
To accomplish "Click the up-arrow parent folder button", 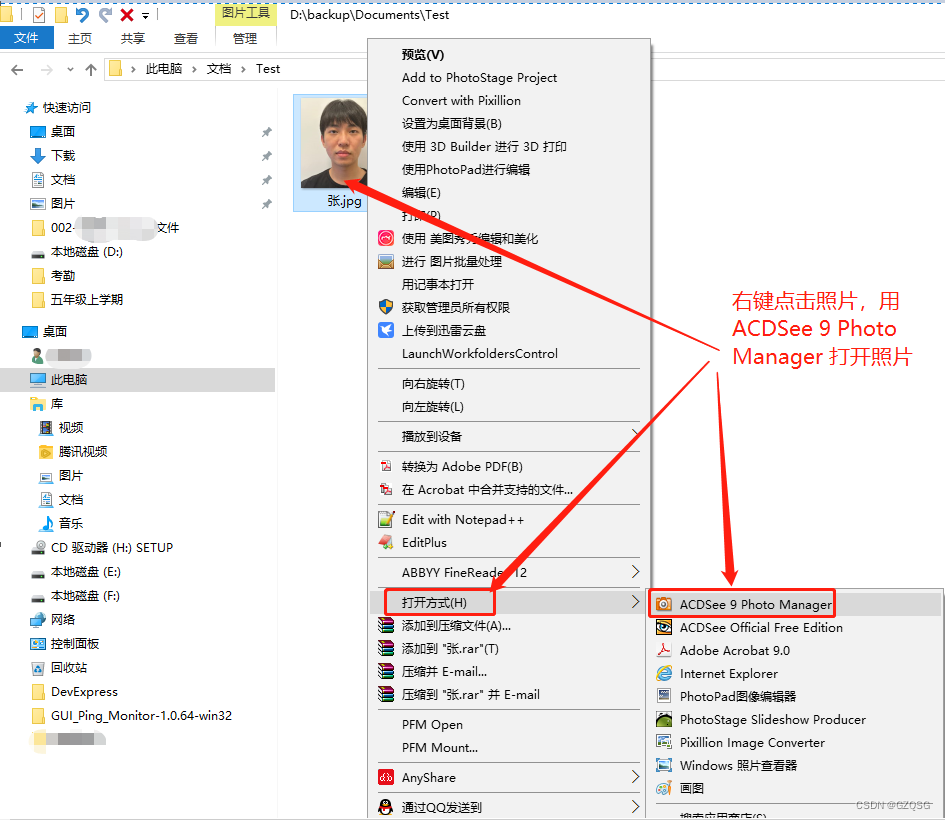I will point(91,69).
